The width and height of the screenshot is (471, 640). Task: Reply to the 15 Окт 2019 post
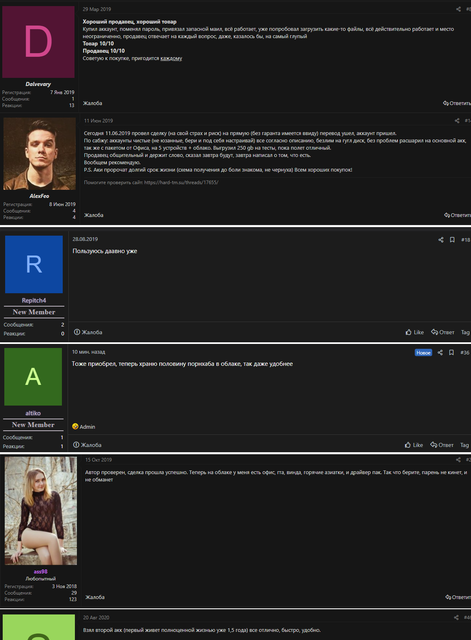(x=458, y=597)
